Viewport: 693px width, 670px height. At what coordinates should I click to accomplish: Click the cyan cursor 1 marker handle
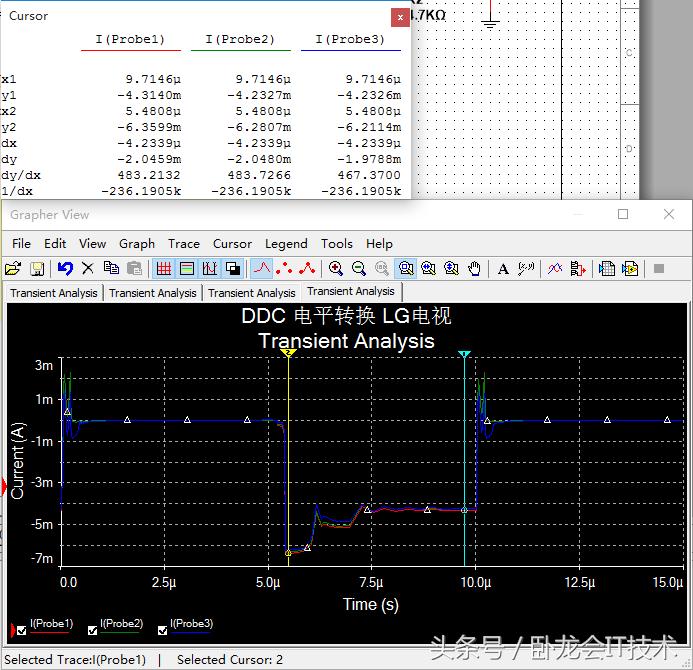464,354
